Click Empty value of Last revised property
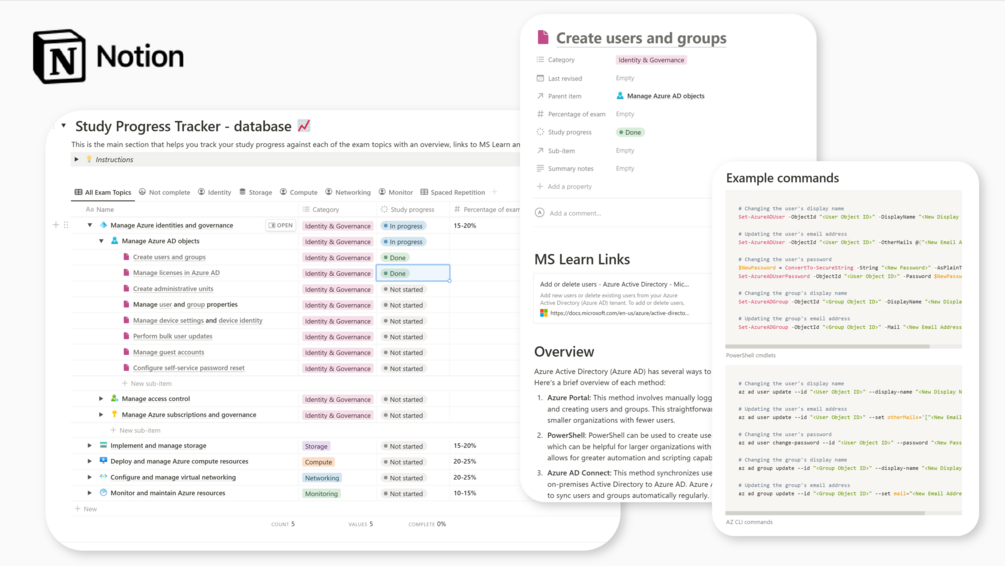1005x566 pixels. click(625, 78)
